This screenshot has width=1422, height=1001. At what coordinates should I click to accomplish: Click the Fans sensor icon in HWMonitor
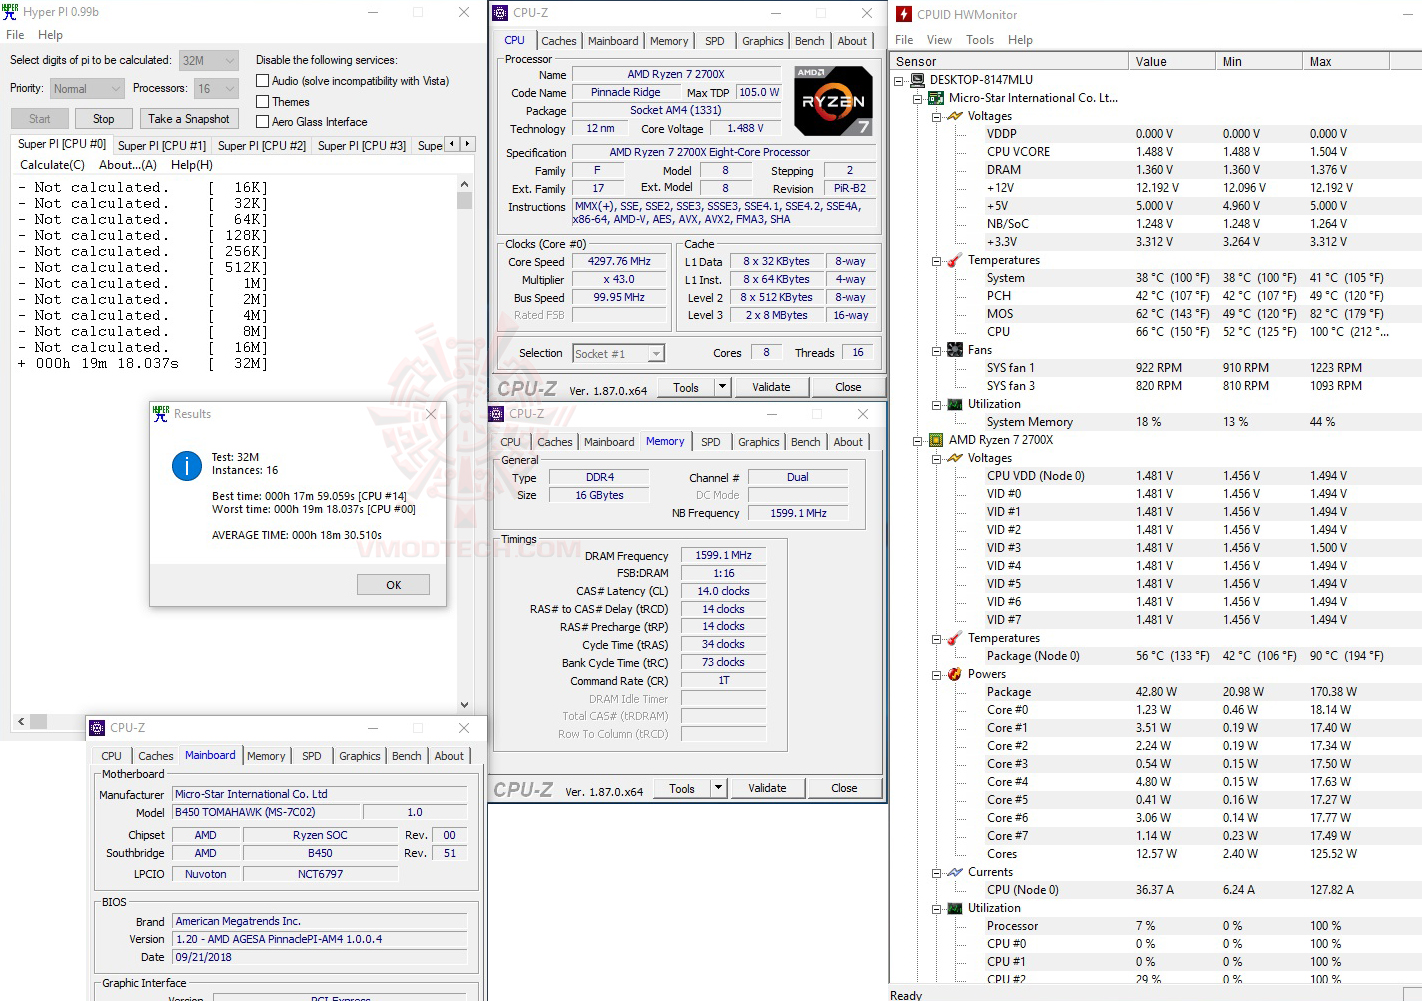(953, 349)
